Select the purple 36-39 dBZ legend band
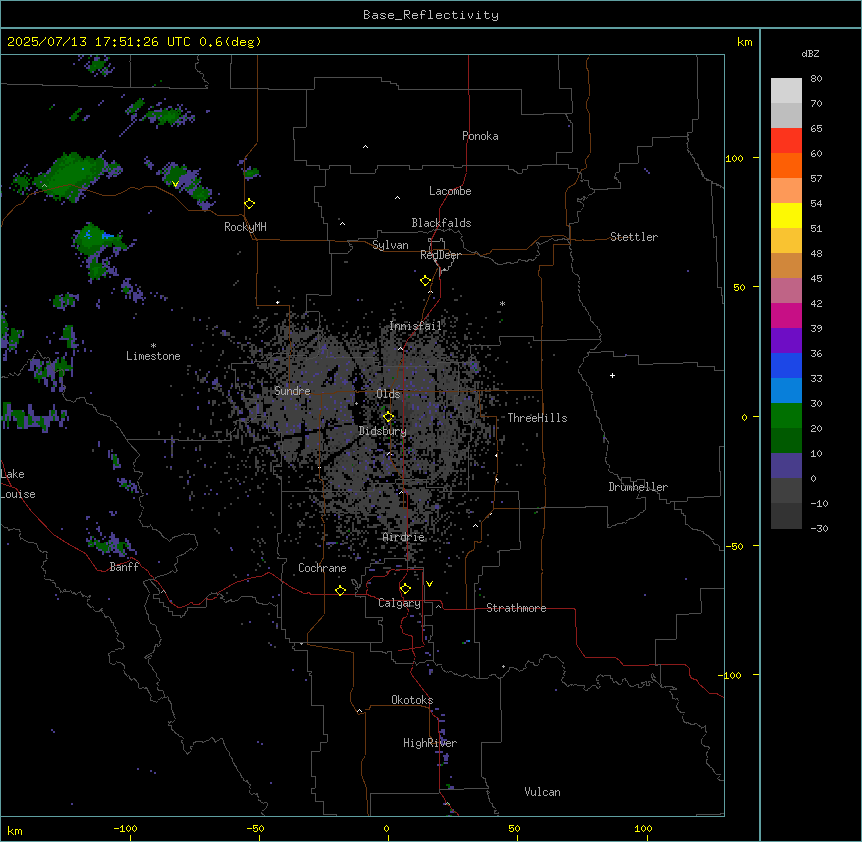This screenshot has height=842, width=862. [786, 341]
